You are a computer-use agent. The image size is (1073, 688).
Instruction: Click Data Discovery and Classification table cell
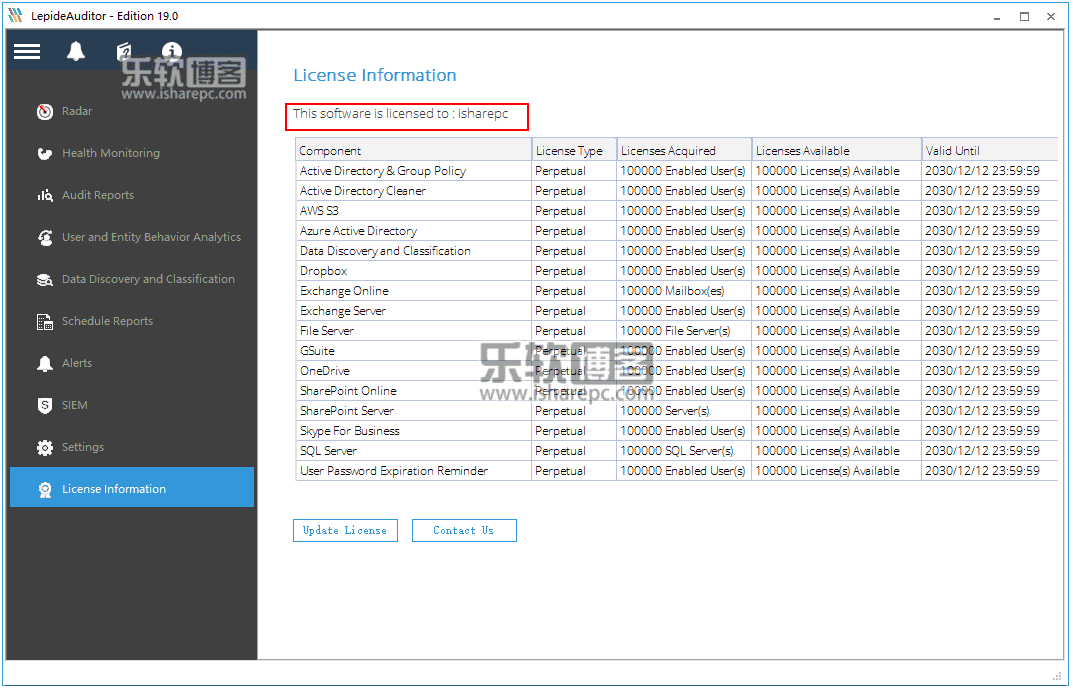(x=414, y=251)
